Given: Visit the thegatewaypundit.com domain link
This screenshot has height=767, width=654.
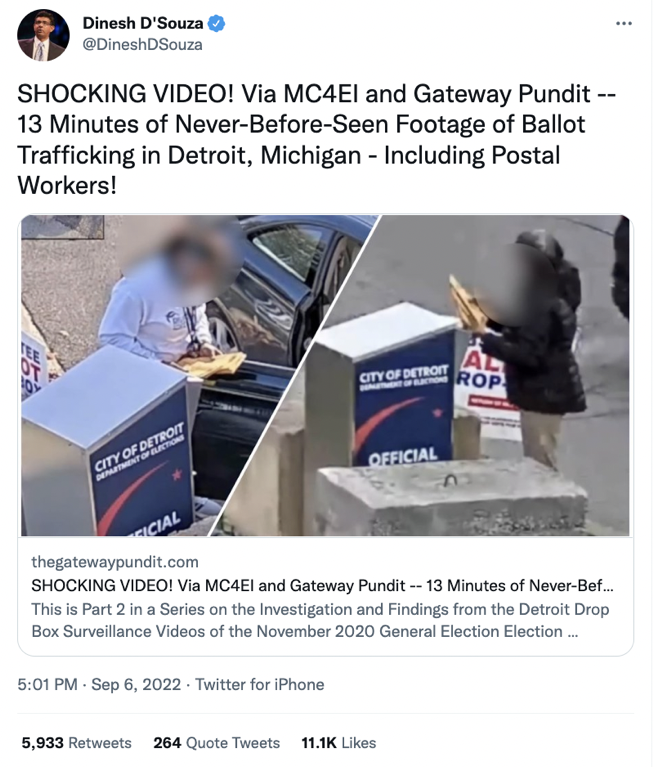Looking at the screenshot, I should [x=115, y=562].
